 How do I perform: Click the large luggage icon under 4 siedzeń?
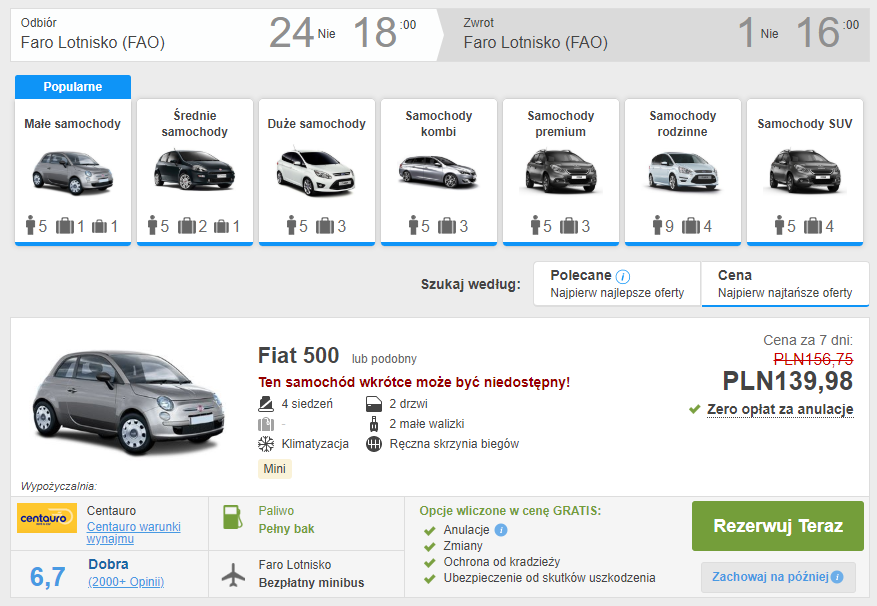coord(266,424)
